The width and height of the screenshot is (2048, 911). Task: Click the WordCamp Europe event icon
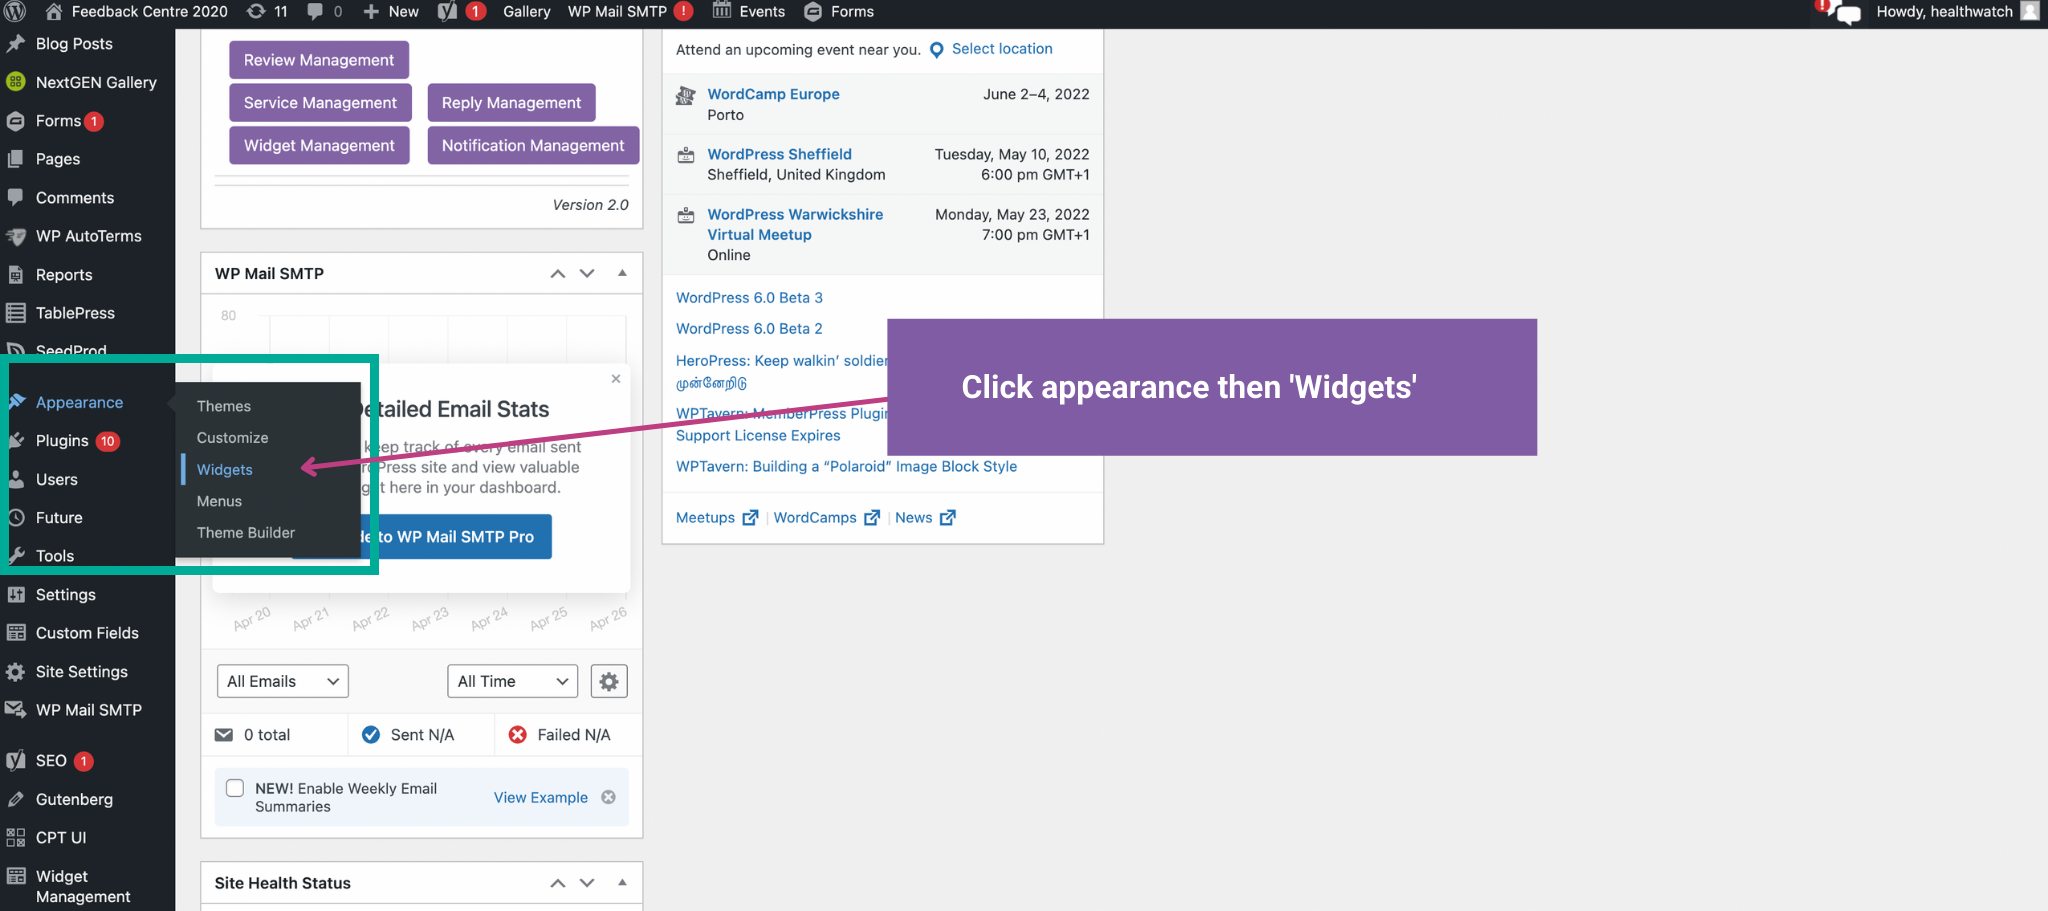point(686,96)
